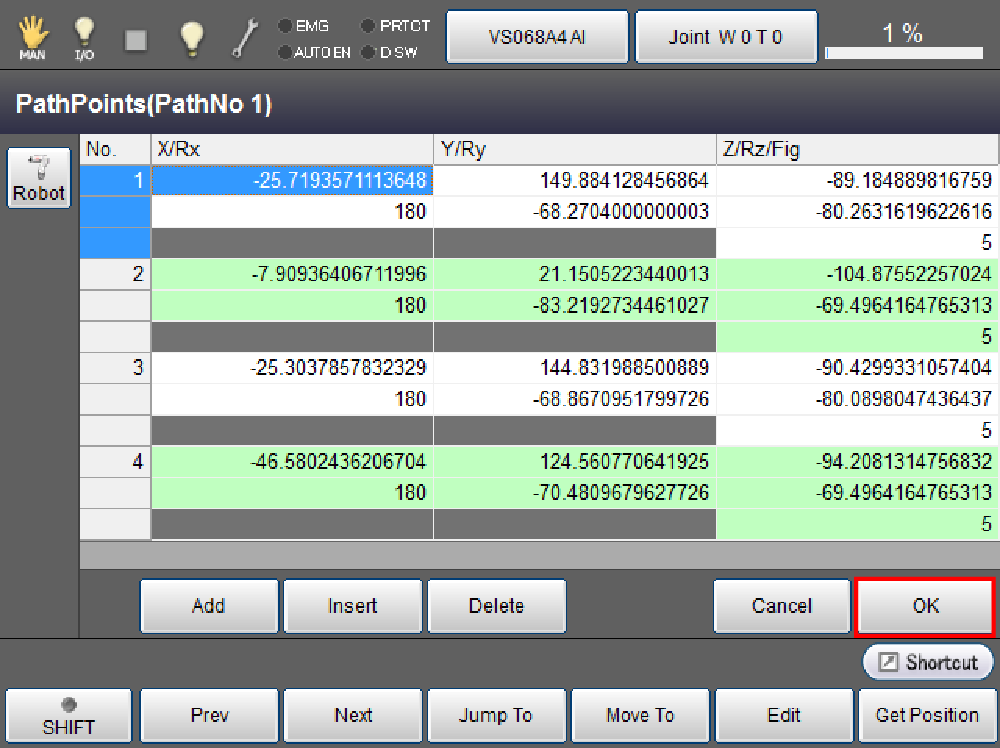Click the yellow lightbulb icon

coord(191,38)
